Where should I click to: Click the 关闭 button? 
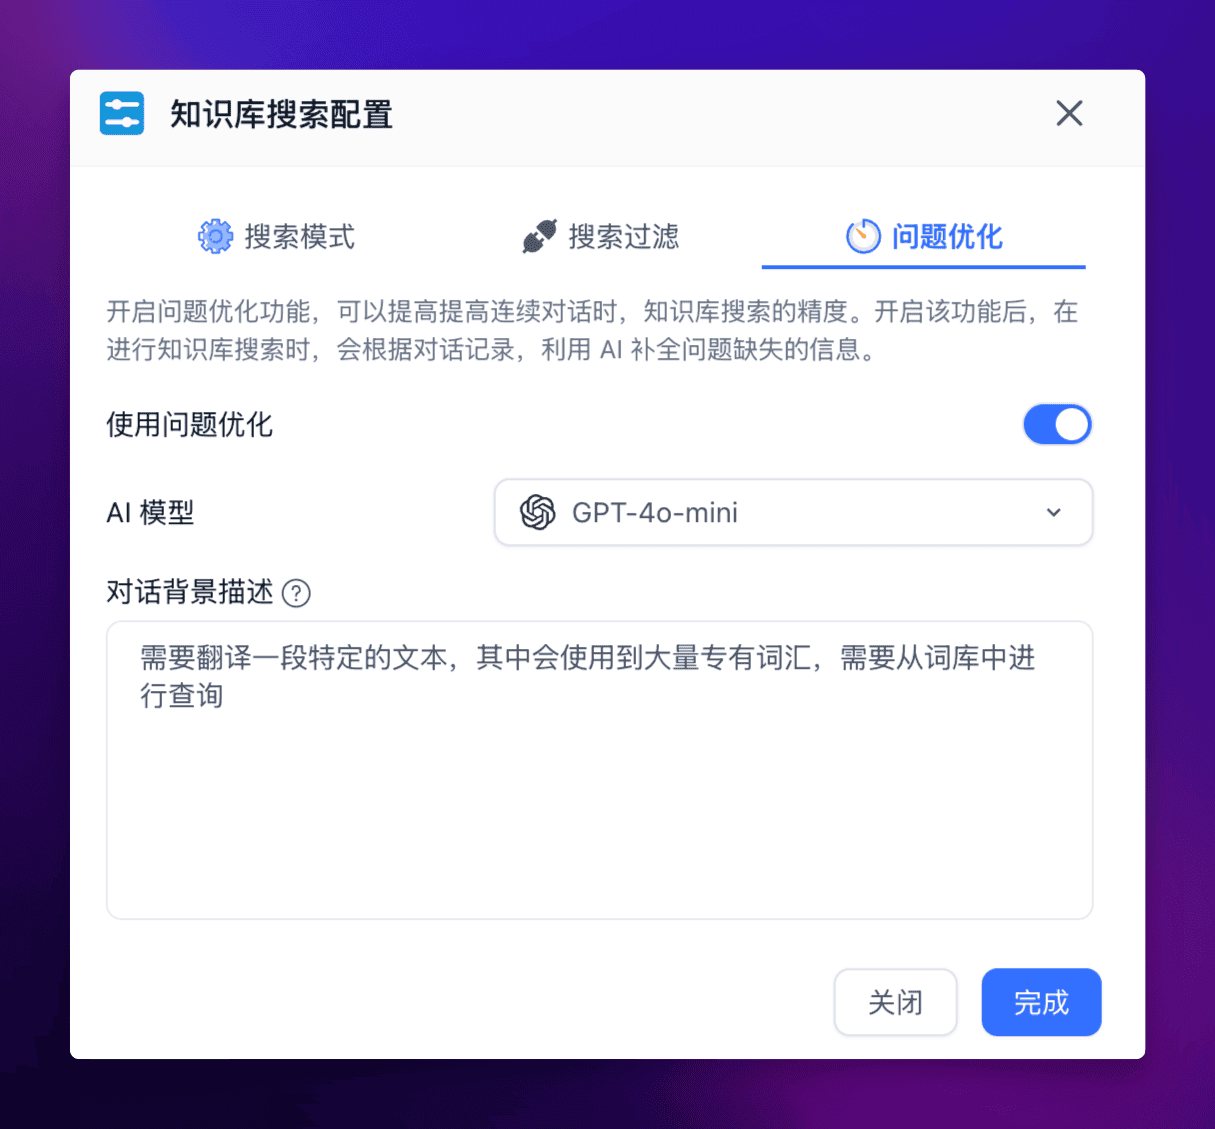[895, 1002]
